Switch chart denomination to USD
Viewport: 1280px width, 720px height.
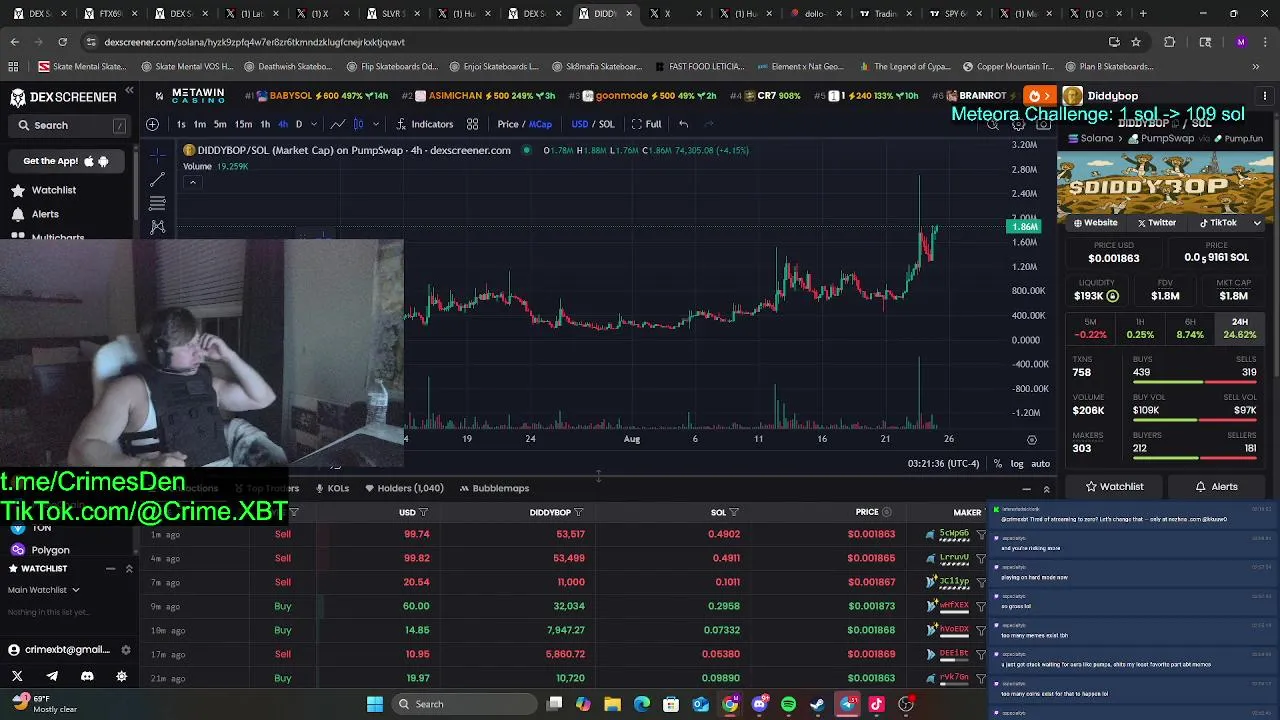[x=579, y=124]
